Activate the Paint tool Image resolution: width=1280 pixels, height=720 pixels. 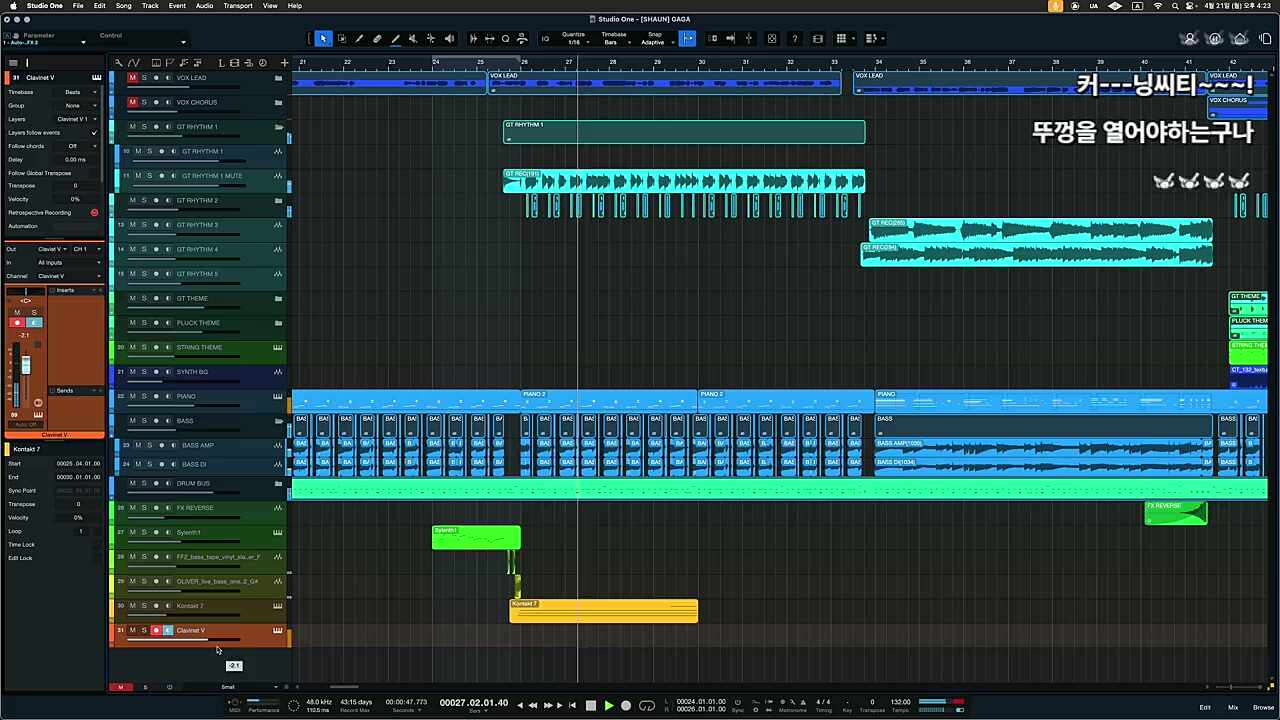pos(395,39)
